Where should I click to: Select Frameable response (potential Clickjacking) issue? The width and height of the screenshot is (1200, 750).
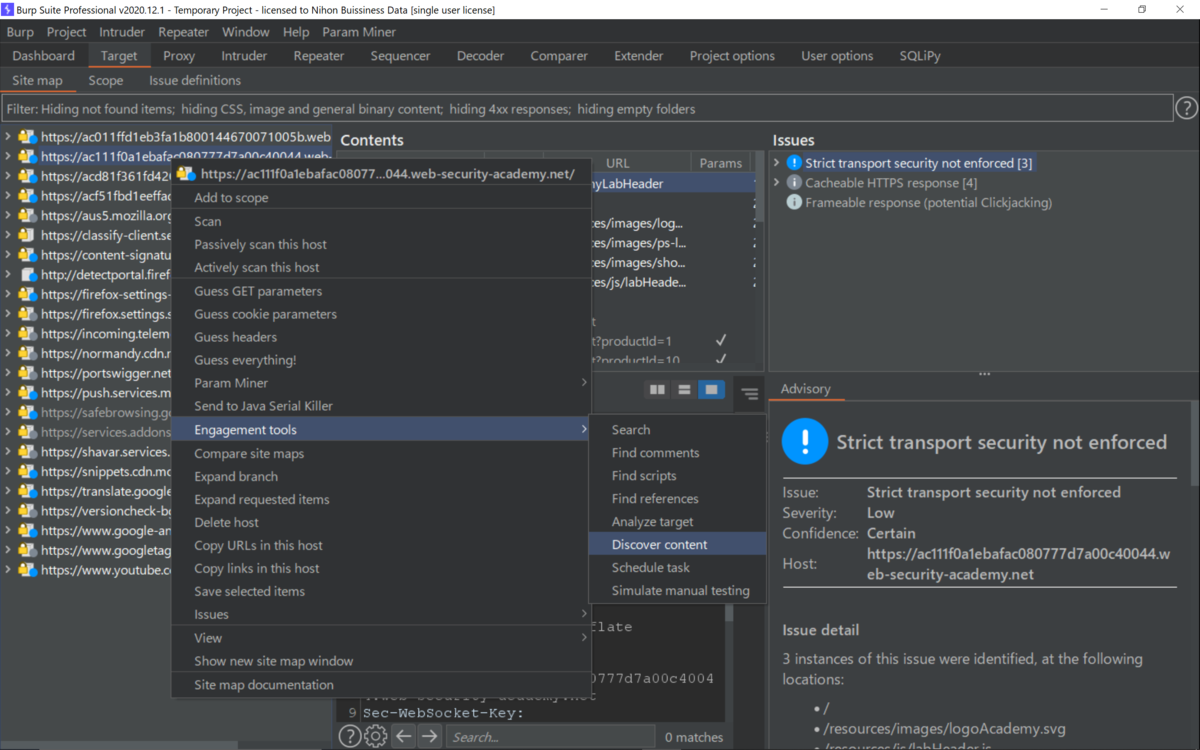[928, 203]
